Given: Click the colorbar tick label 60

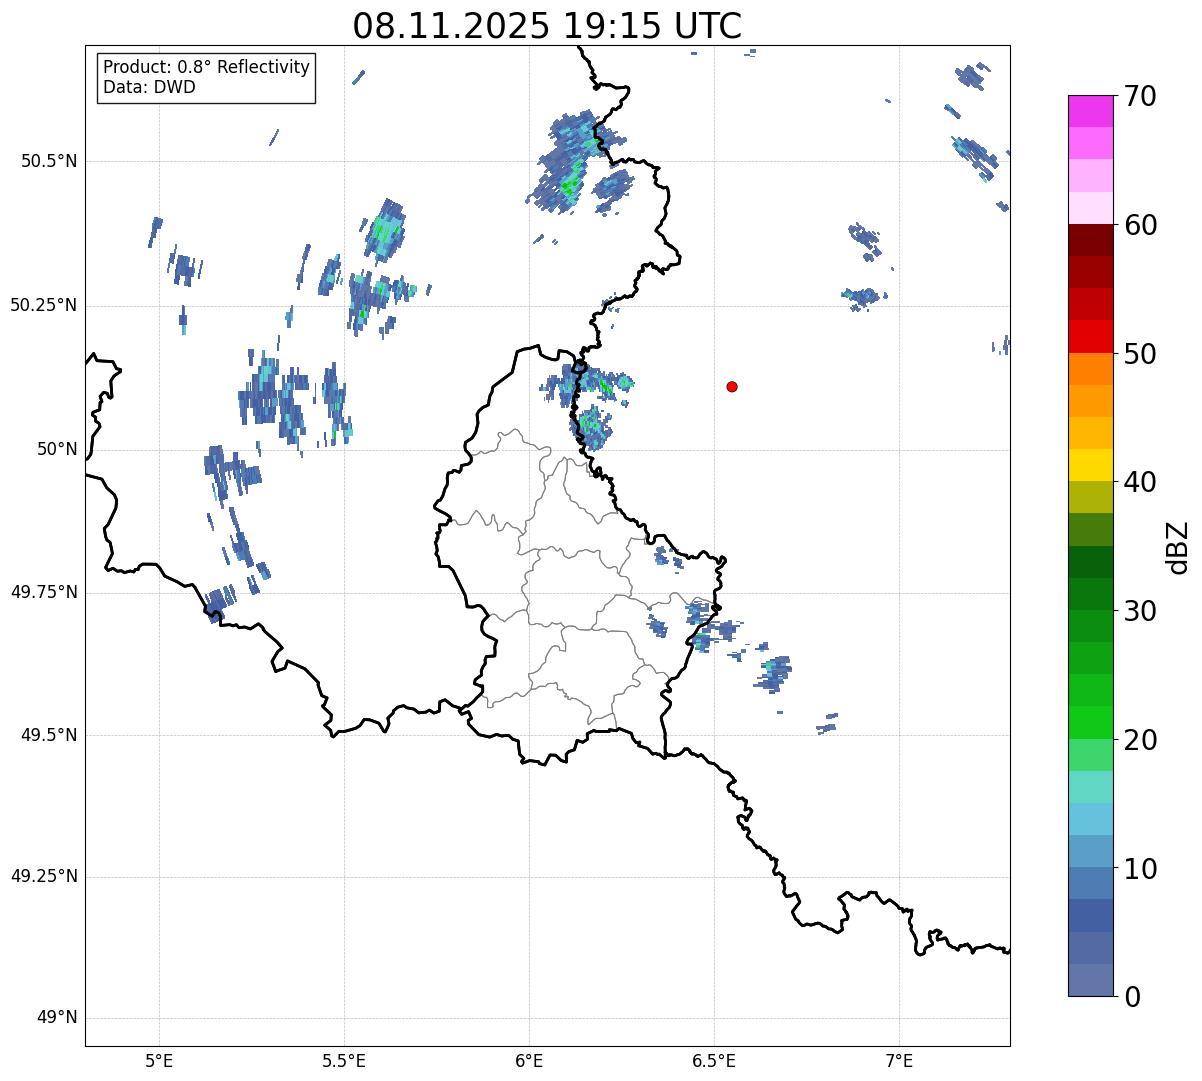Looking at the screenshot, I should [1139, 226].
